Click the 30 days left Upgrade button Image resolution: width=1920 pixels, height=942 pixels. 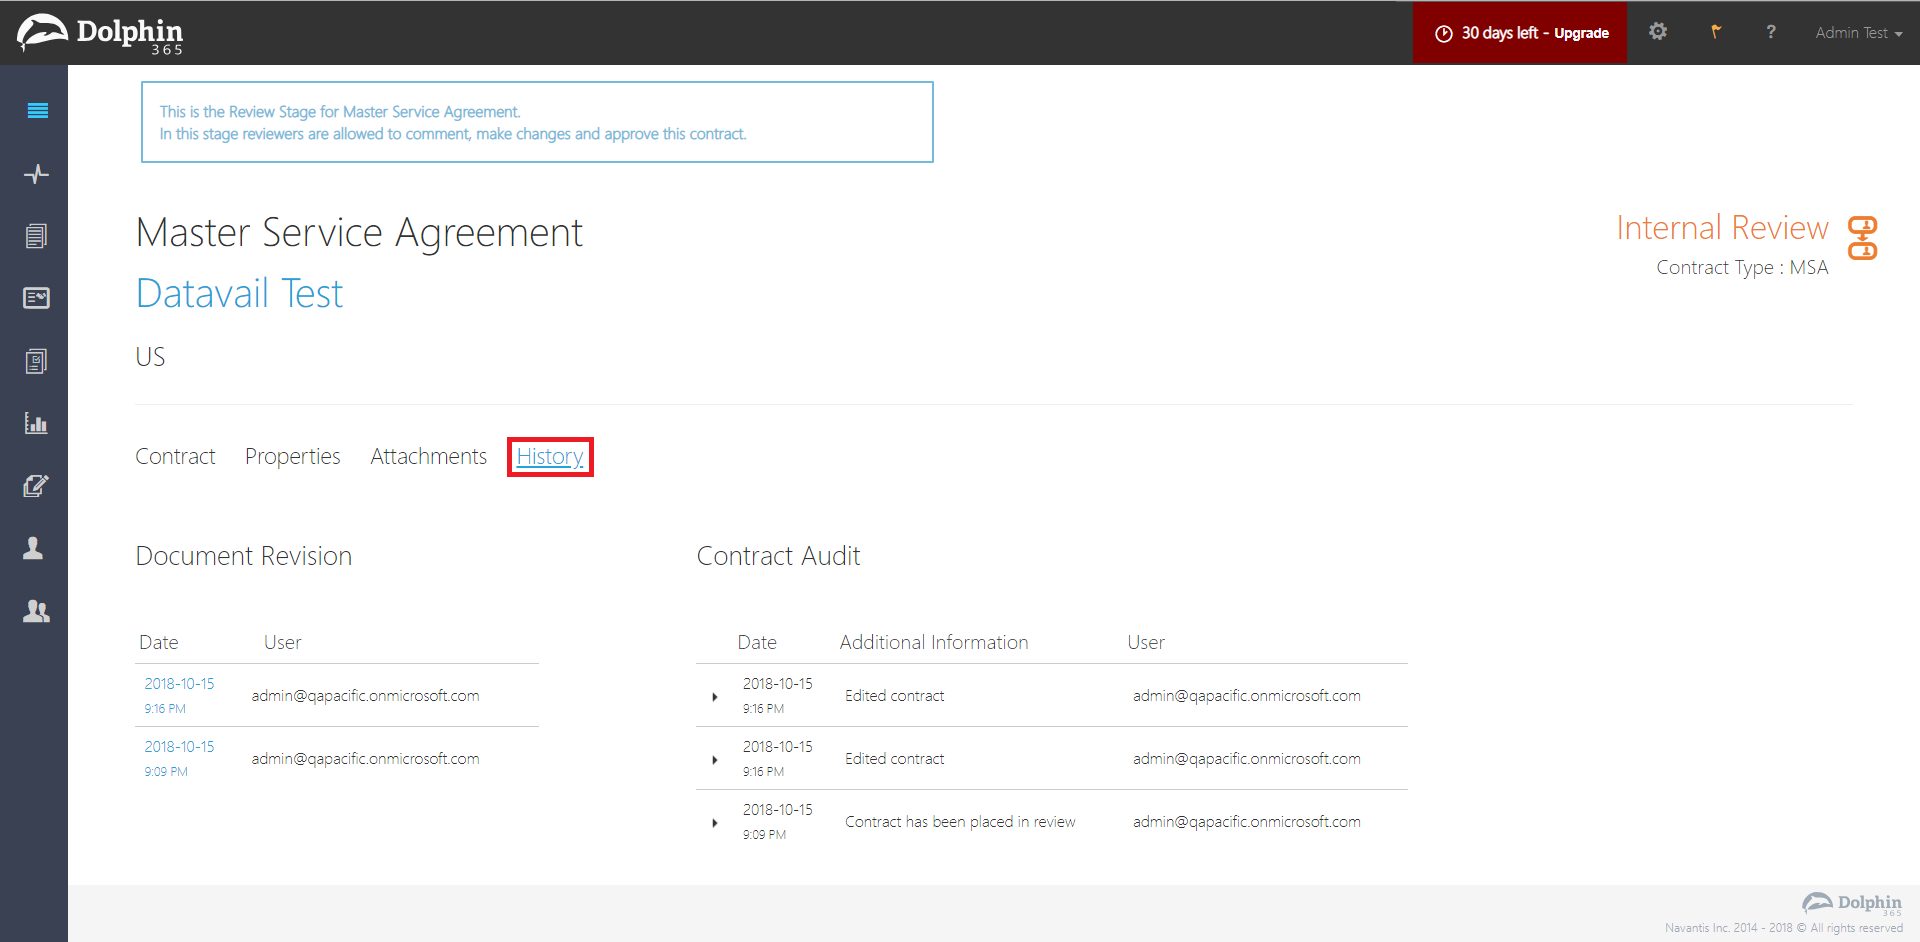click(x=1520, y=33)
